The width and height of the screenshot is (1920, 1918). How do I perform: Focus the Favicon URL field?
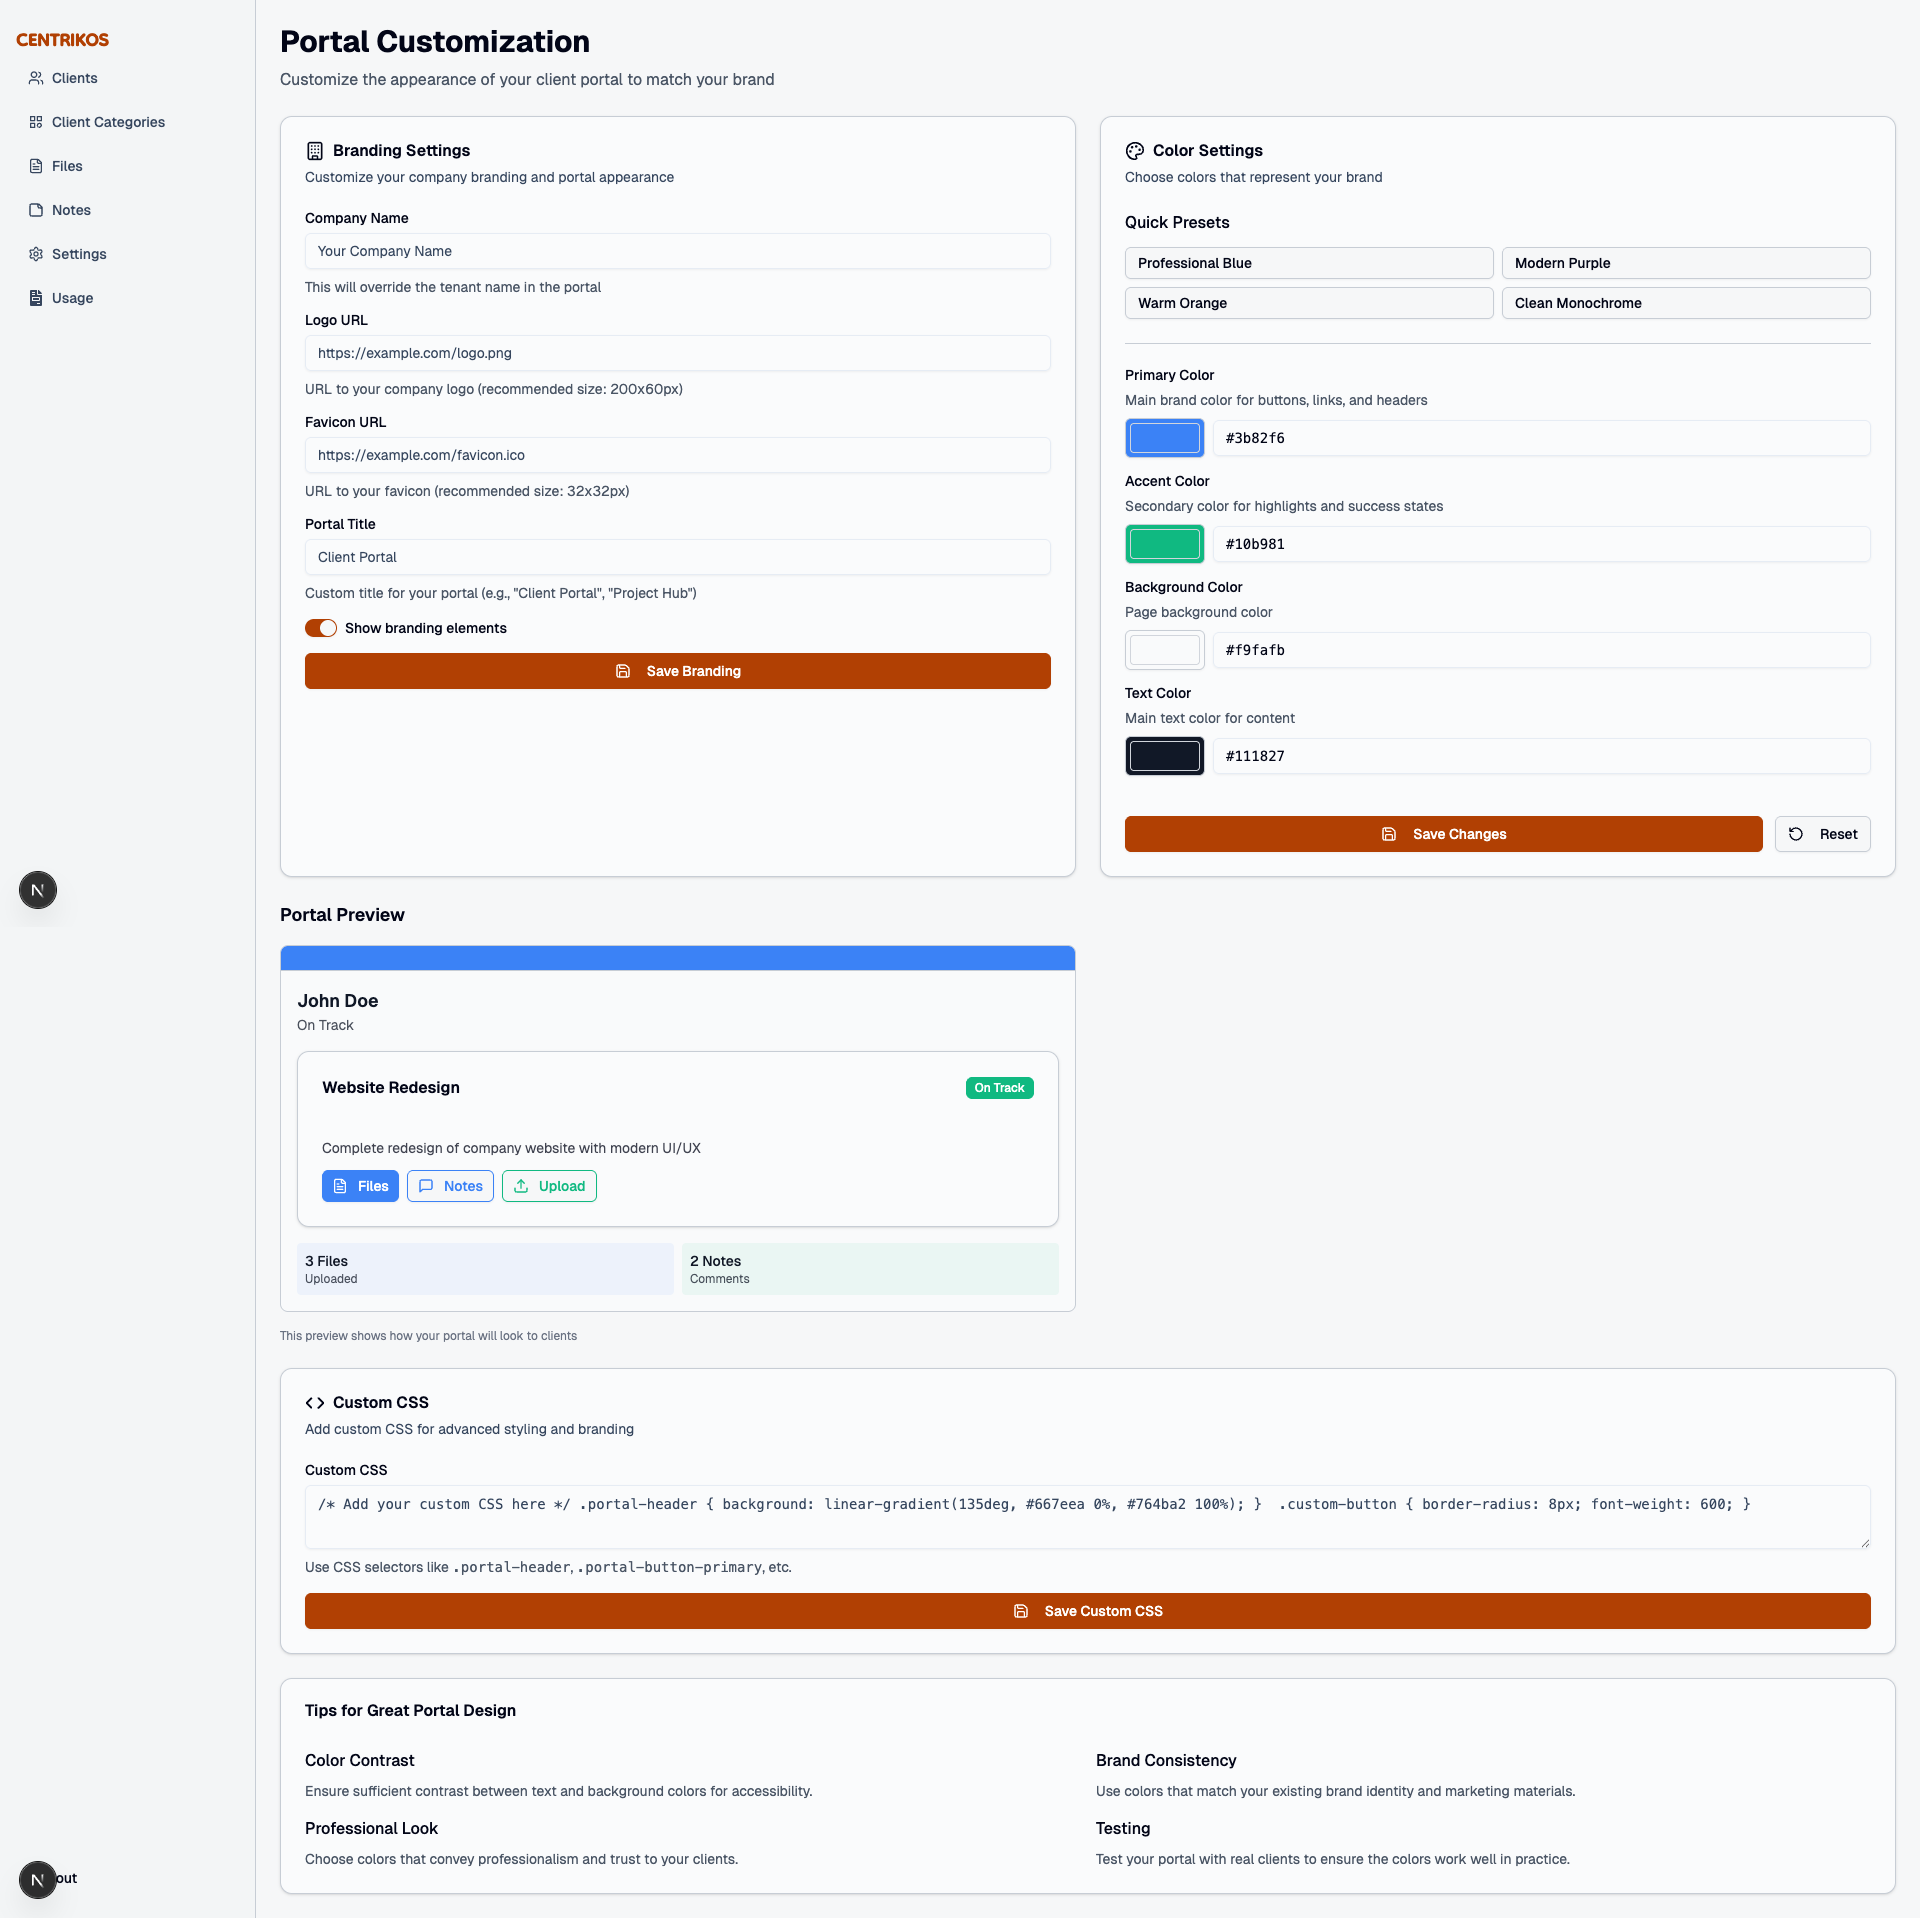click(678, 455)
